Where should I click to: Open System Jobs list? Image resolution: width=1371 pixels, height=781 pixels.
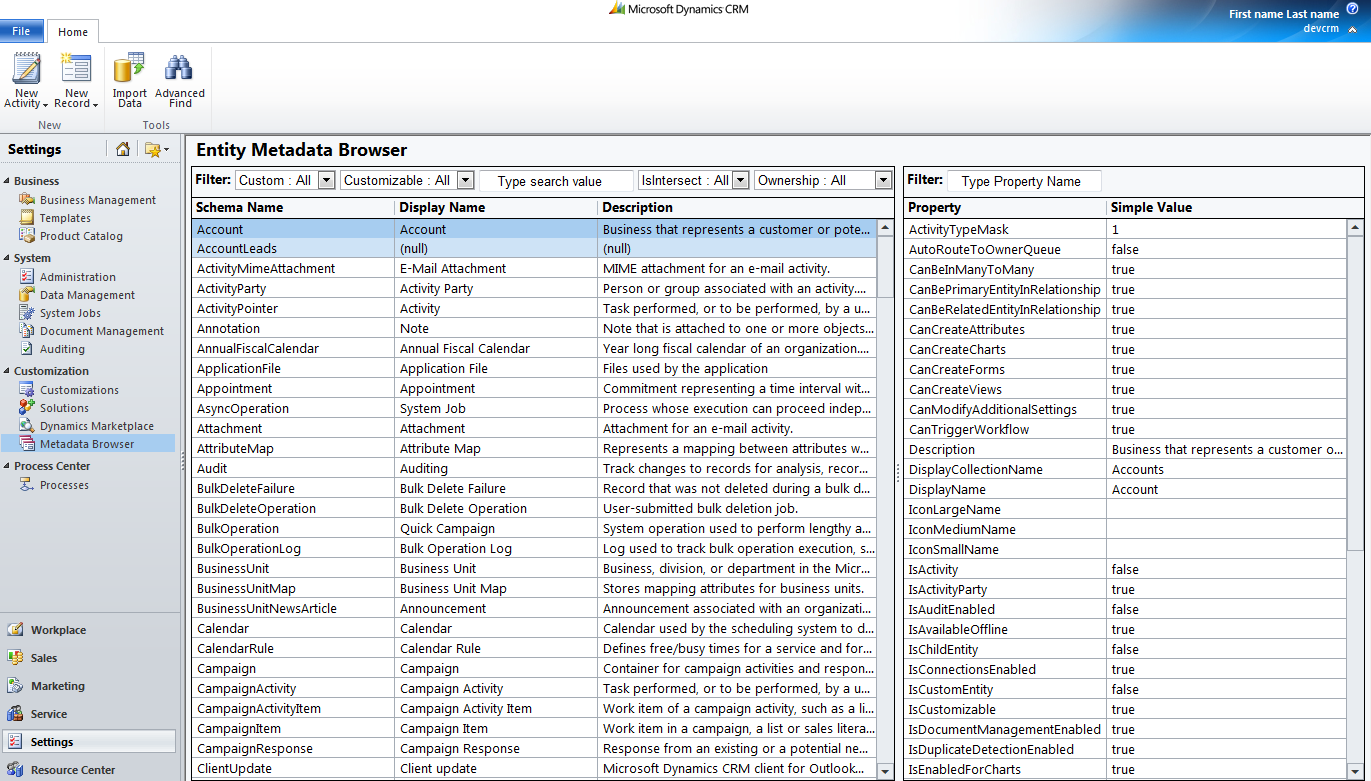pyautogui.click(x=70, y=313)
